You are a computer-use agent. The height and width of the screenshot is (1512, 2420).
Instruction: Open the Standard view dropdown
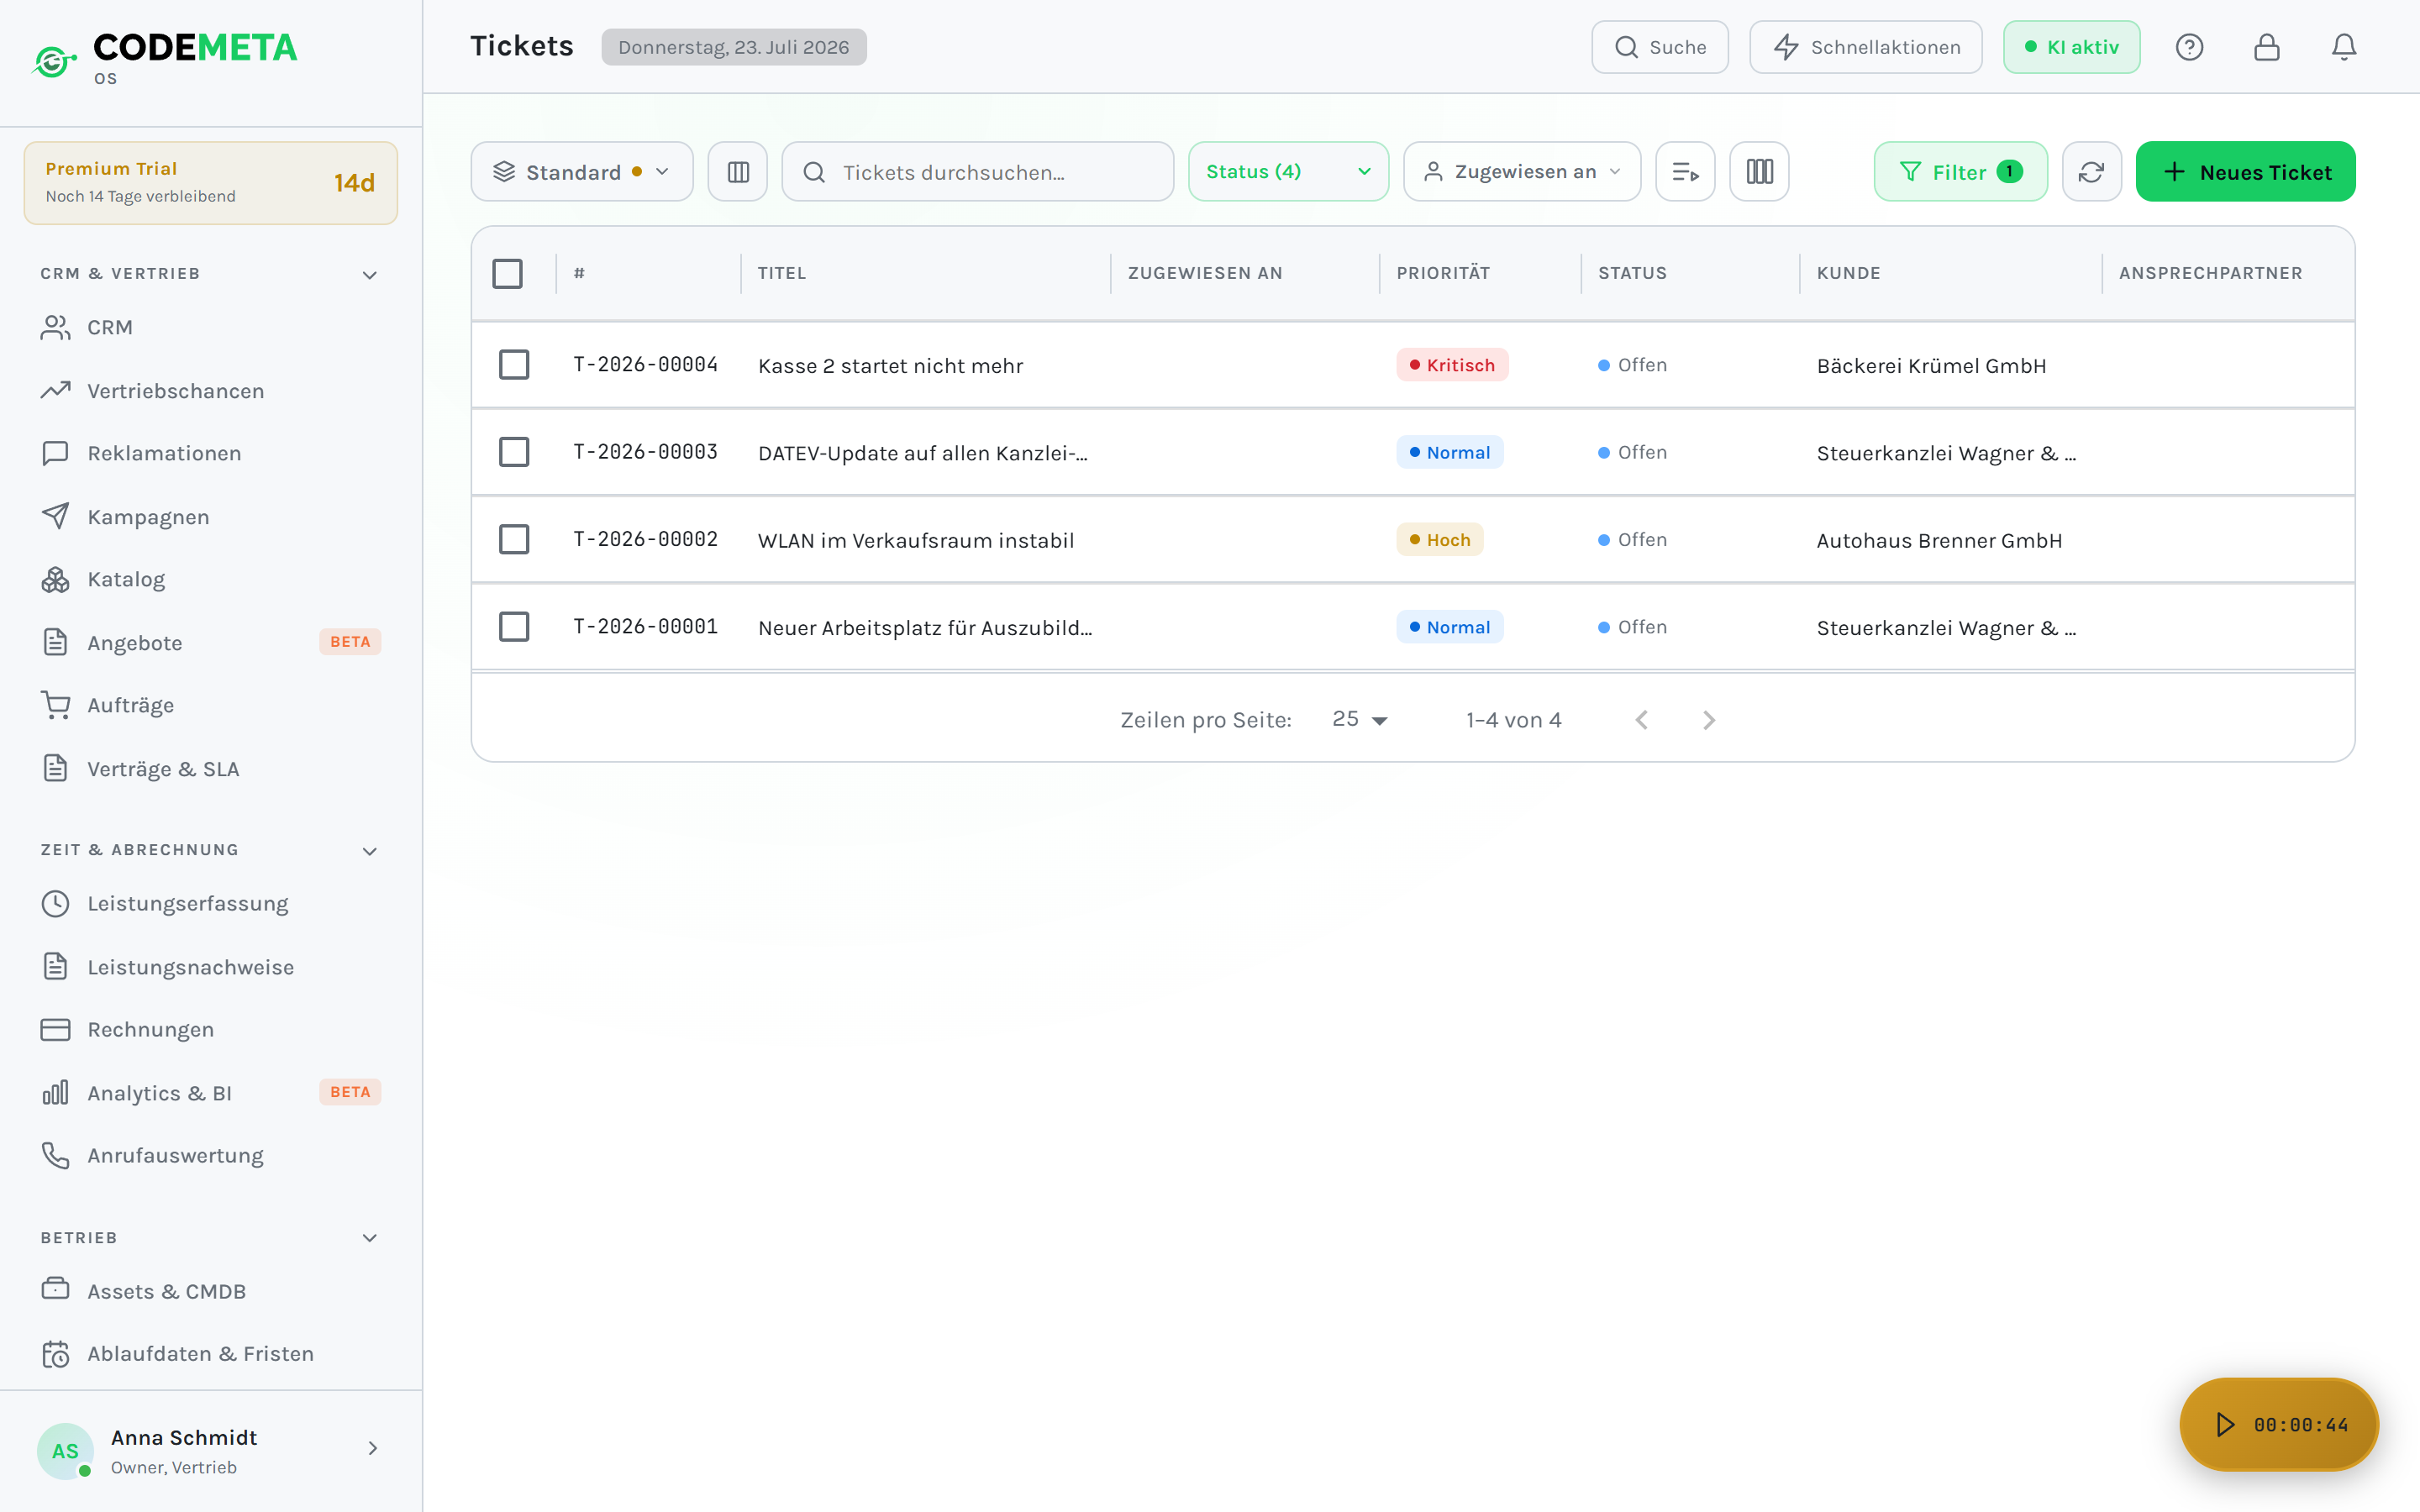tap(582, 172)
